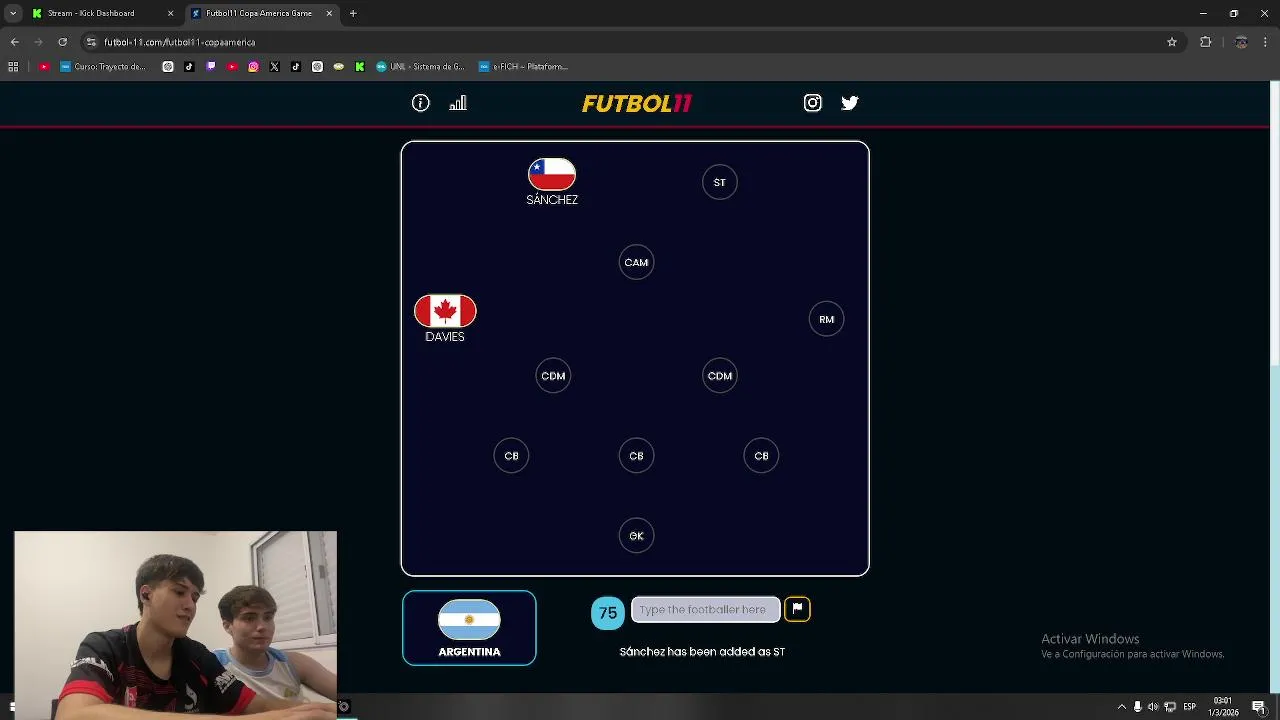1280x720 pixels.
Task: Click the give-up flag button
Action: (x=797, y=609)
